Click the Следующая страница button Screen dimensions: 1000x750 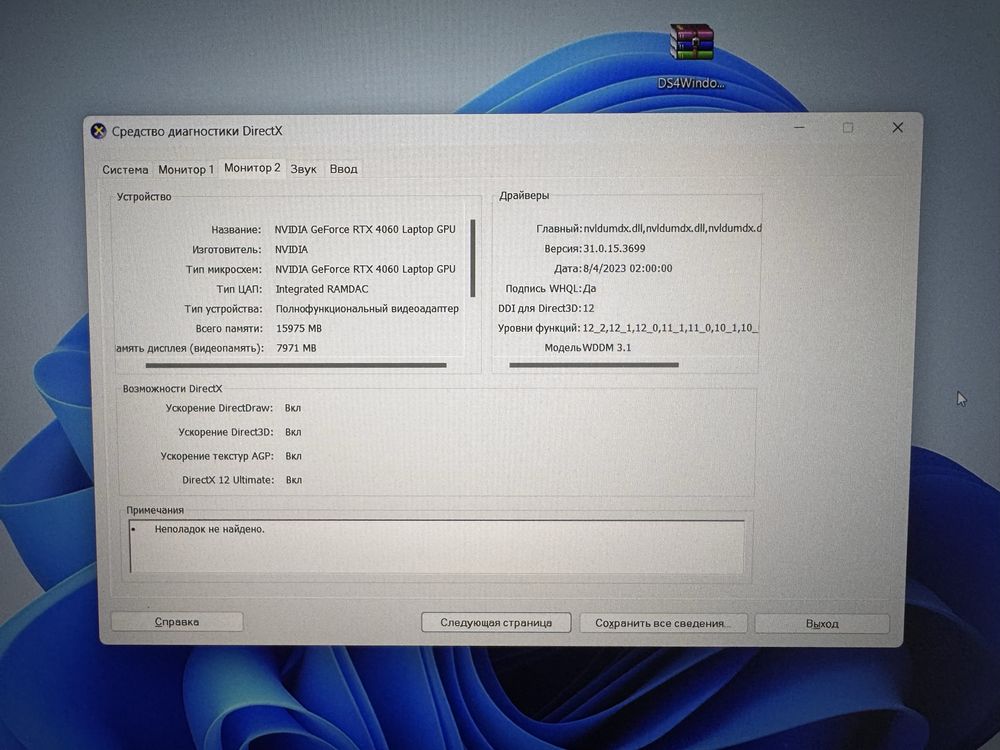click(496, 622)
